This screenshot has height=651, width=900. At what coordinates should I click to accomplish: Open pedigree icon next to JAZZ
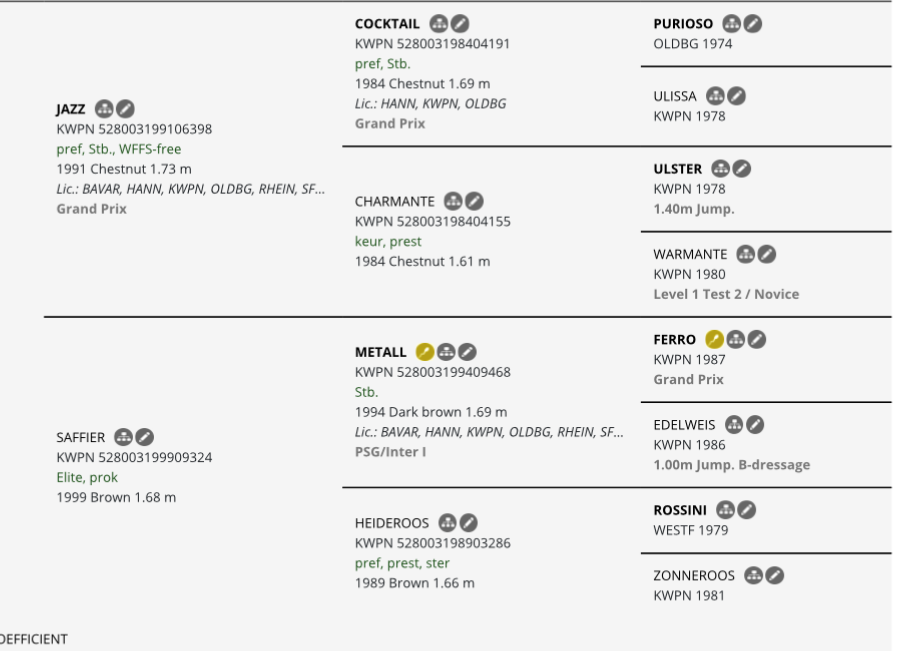click(104, 108)
